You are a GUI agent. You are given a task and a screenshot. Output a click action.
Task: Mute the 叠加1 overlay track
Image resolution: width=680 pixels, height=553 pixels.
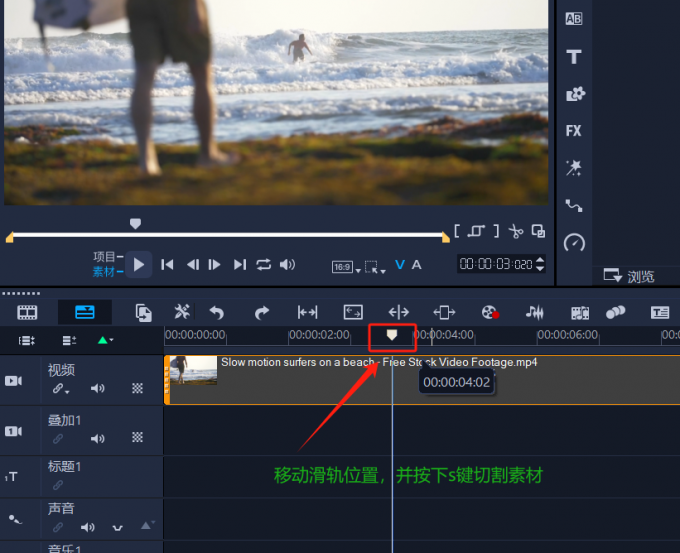click(x=98, y=438)
